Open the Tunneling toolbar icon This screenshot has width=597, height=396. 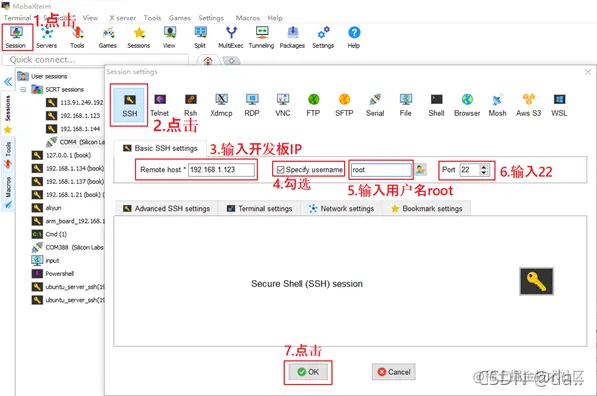tap(261, 37)
